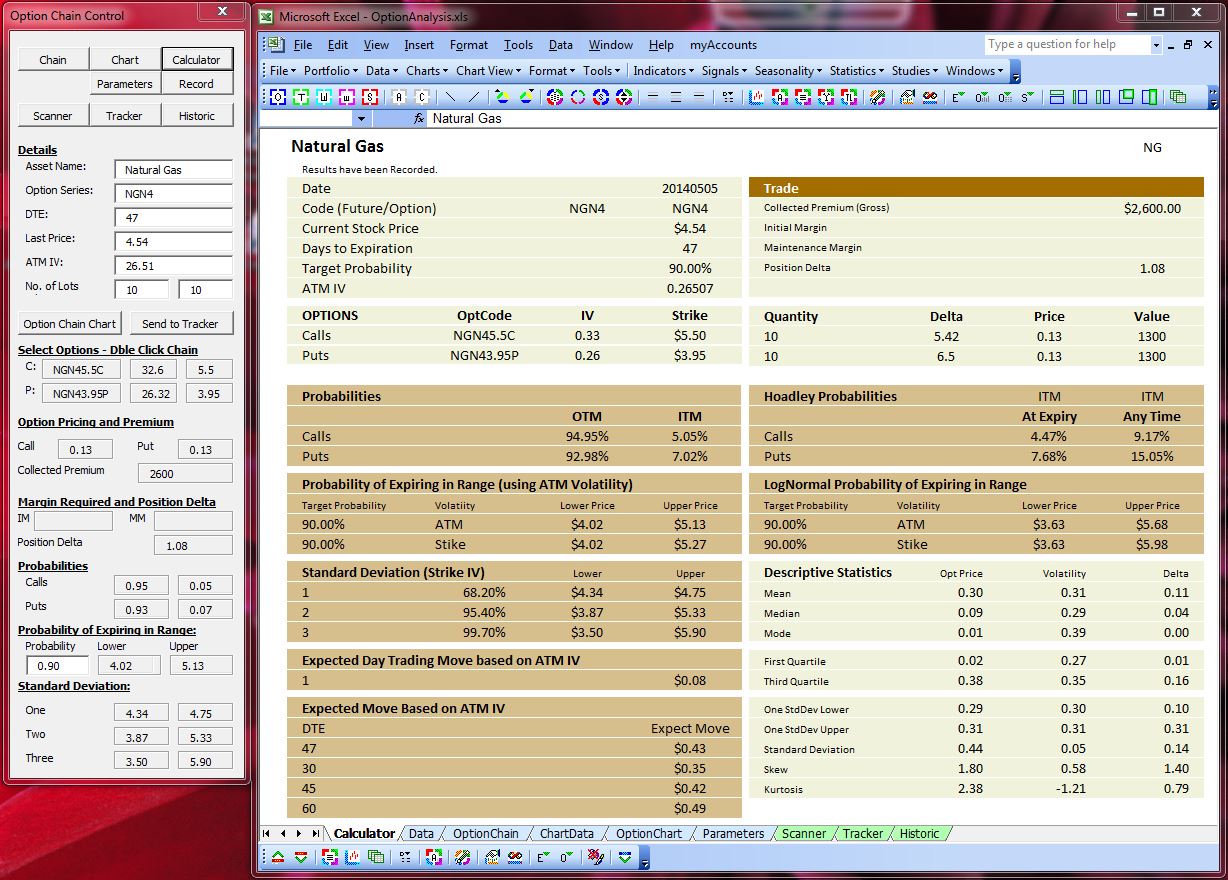Click the magenta lowercase 'w' square icon
The image size is (1228, 880).
click(347, 97)
